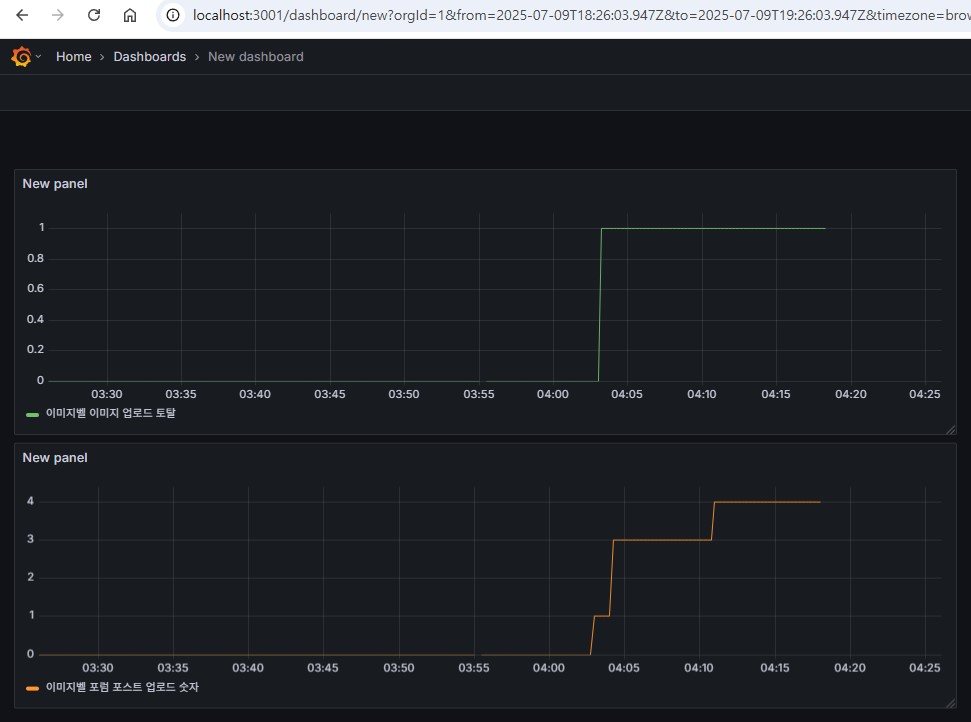Open the top panel's New panel title menu
The height and width of the screenshot is (722, 971).
click(x=55, y=184)
